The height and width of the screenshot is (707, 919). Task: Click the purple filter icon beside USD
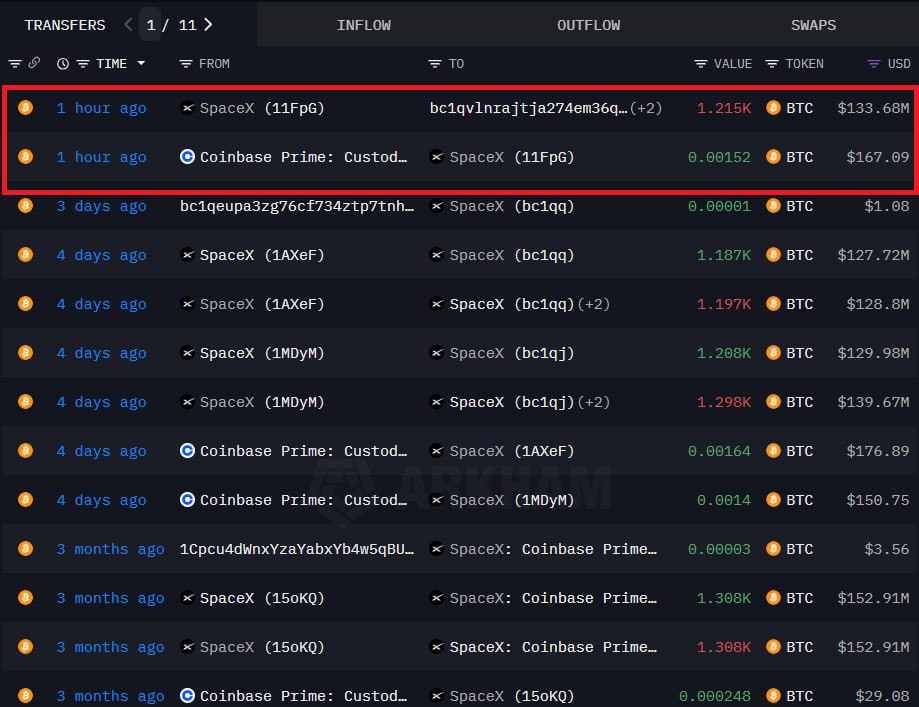click(873, 64)
